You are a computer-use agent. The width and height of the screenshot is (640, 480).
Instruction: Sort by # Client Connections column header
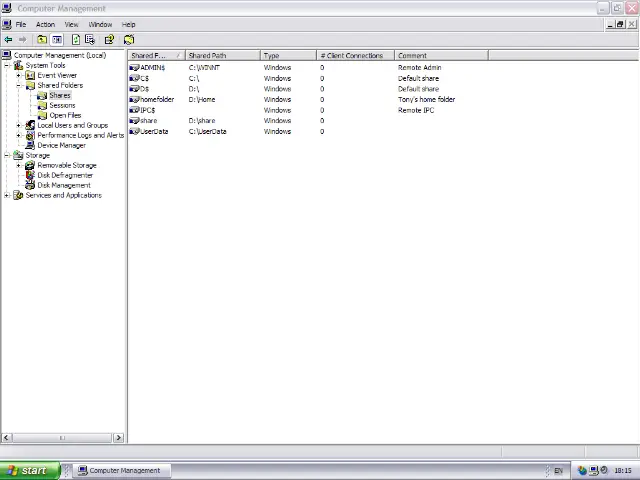click(356, 56)
